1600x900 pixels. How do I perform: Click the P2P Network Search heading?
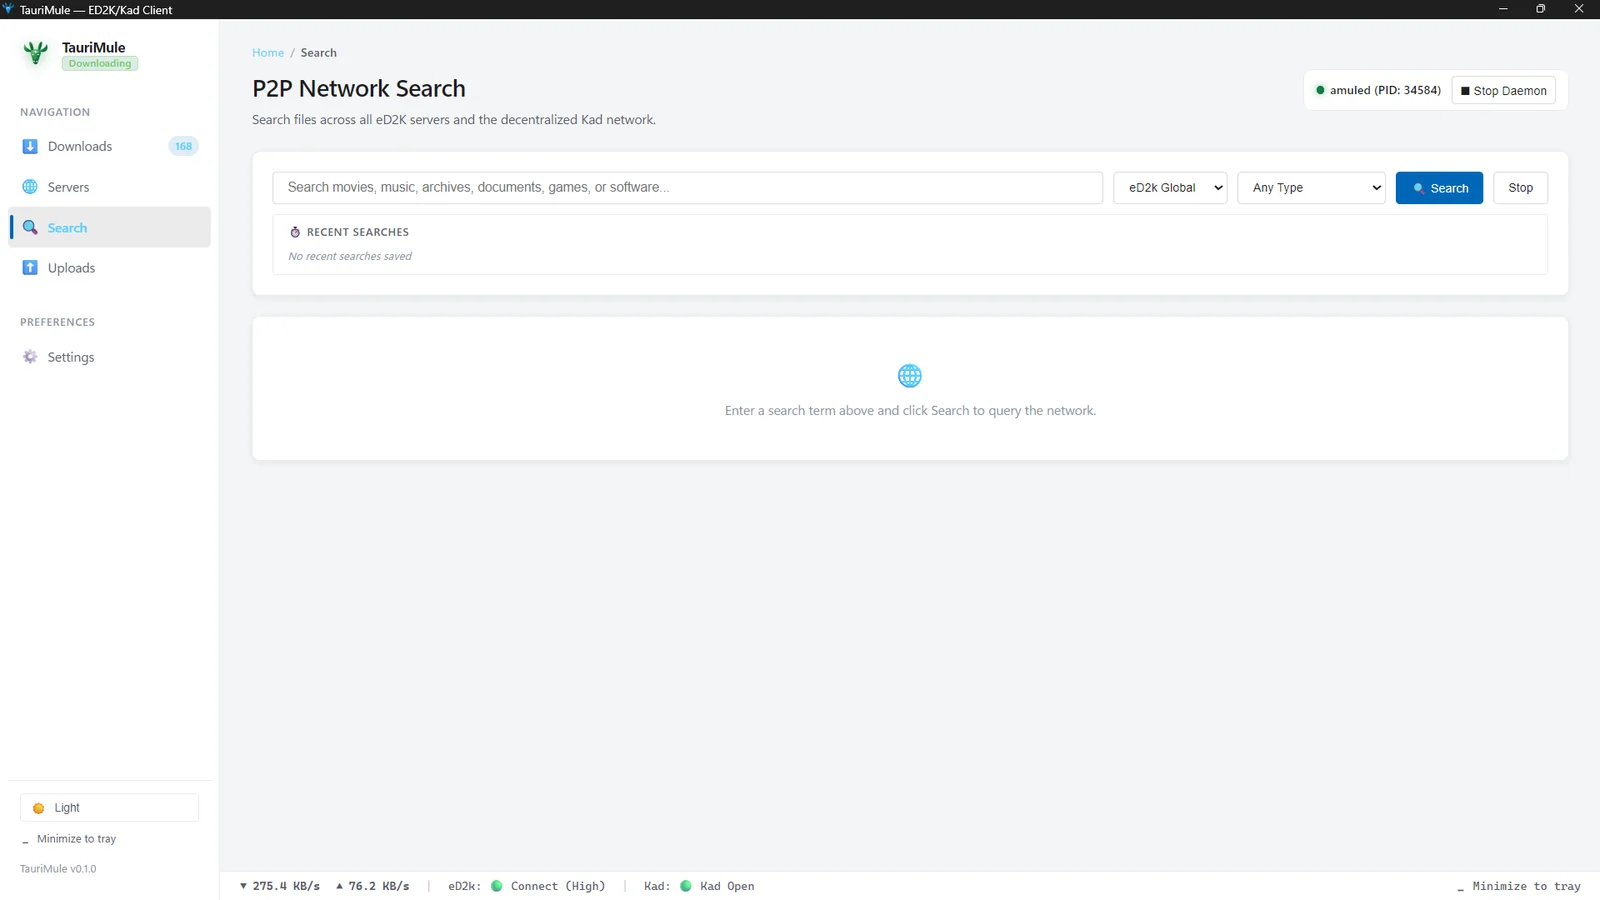(x=359, y=88)
